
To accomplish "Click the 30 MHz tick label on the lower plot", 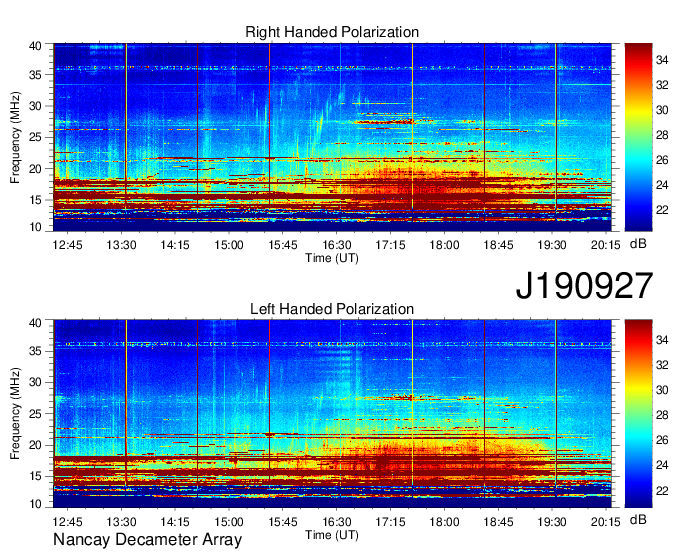I will pos(35,382).
